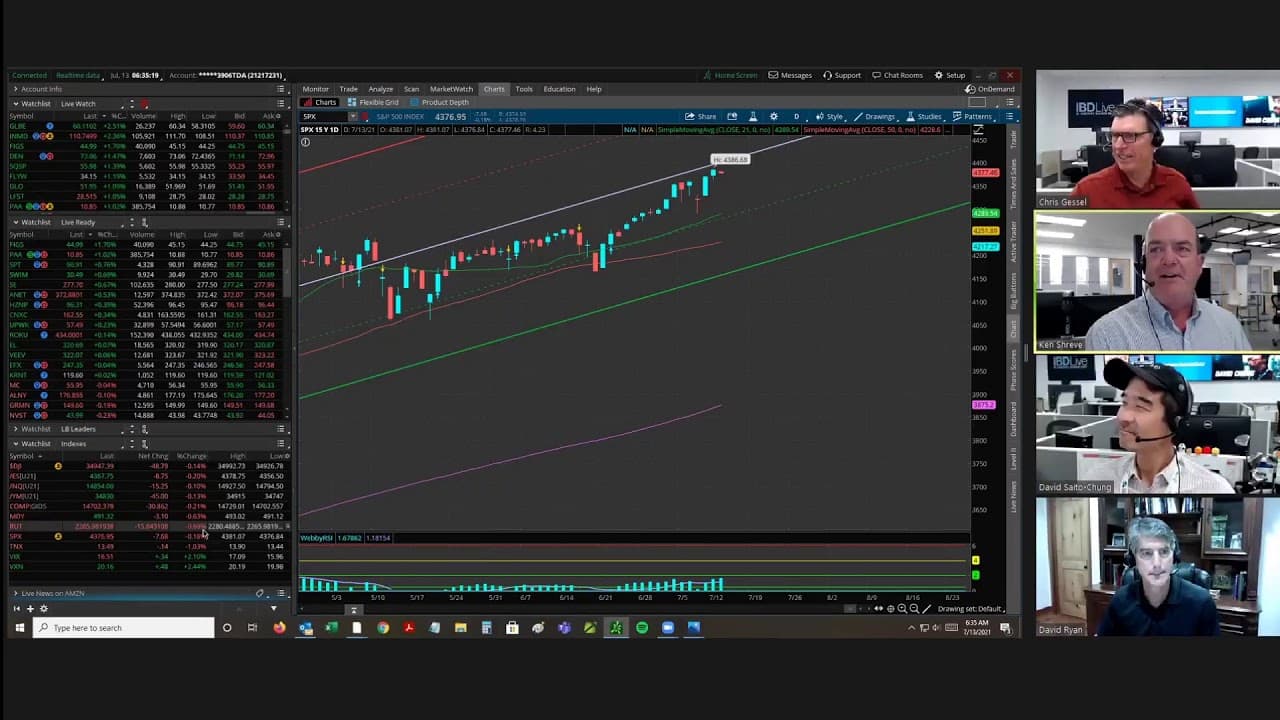Open the Scan tab

click(x=411, y=89)
